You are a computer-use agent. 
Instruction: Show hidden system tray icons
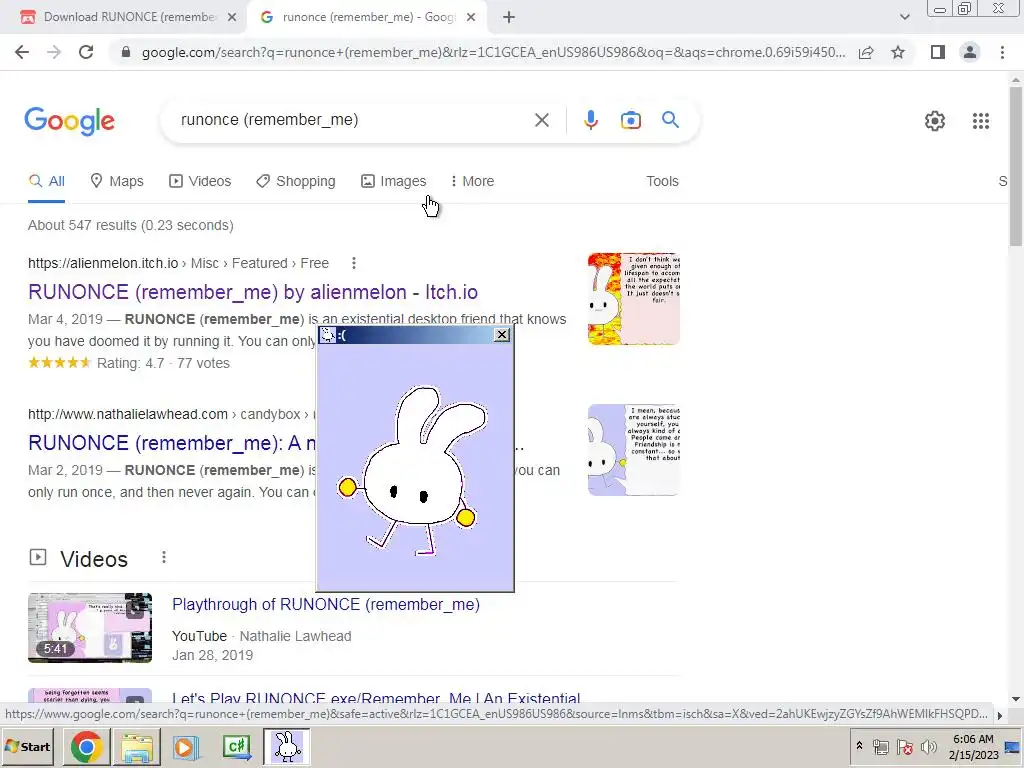(859, 746)
